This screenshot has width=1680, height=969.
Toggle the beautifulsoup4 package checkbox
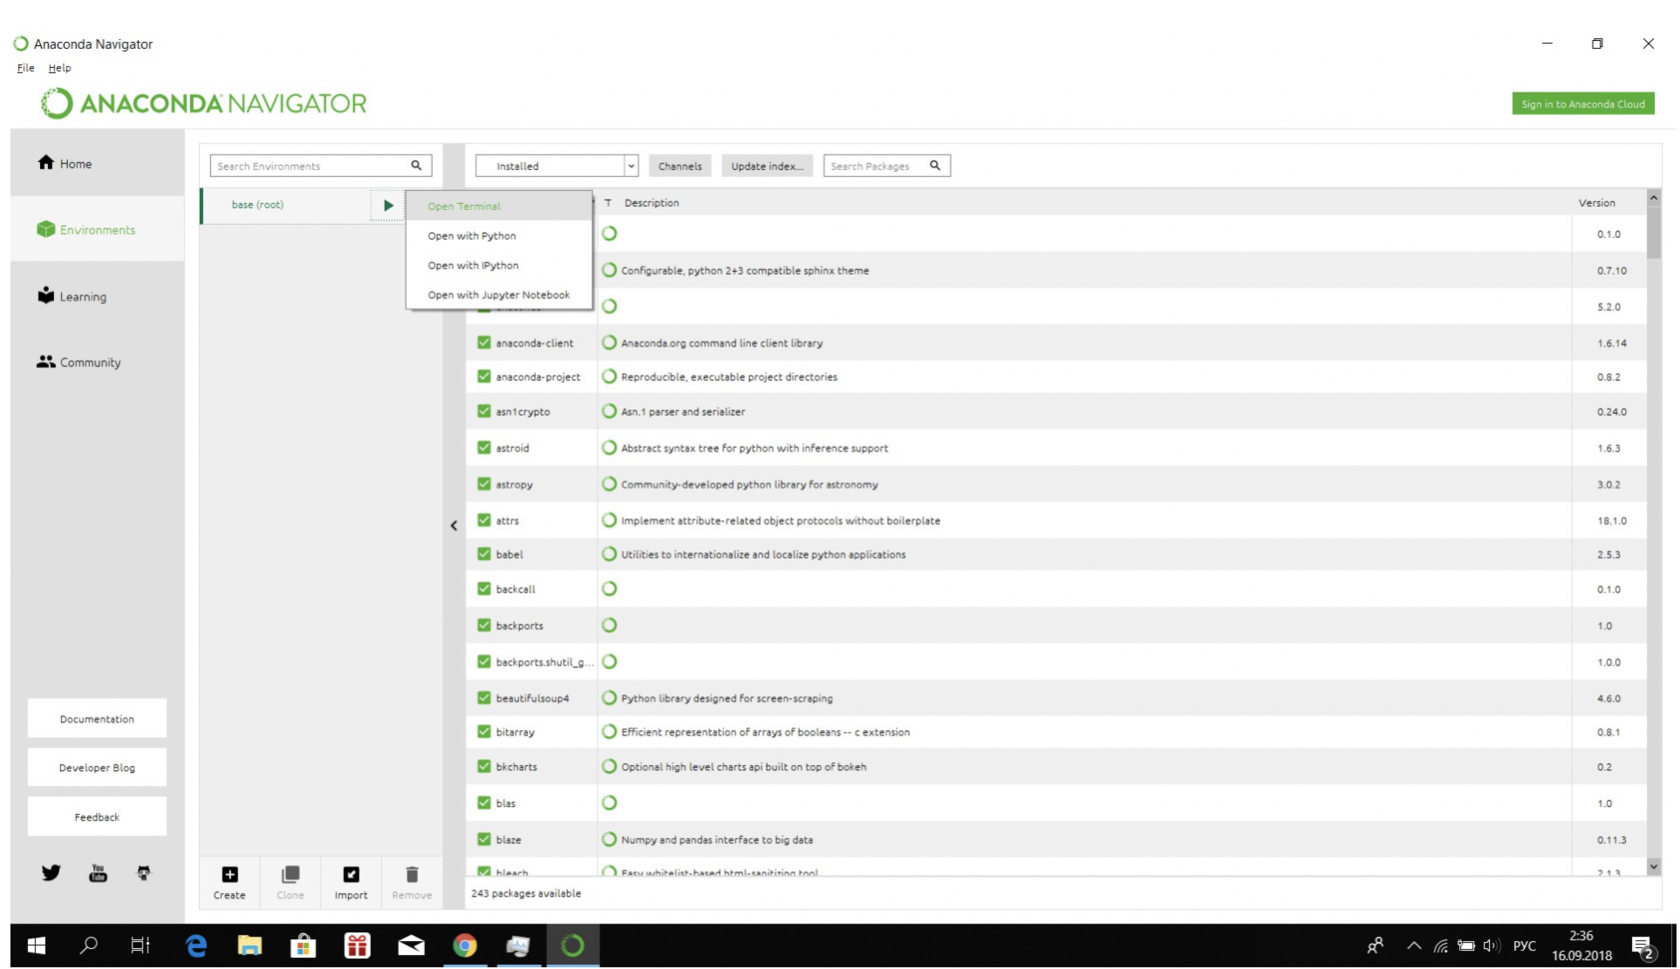coord(484,698)
